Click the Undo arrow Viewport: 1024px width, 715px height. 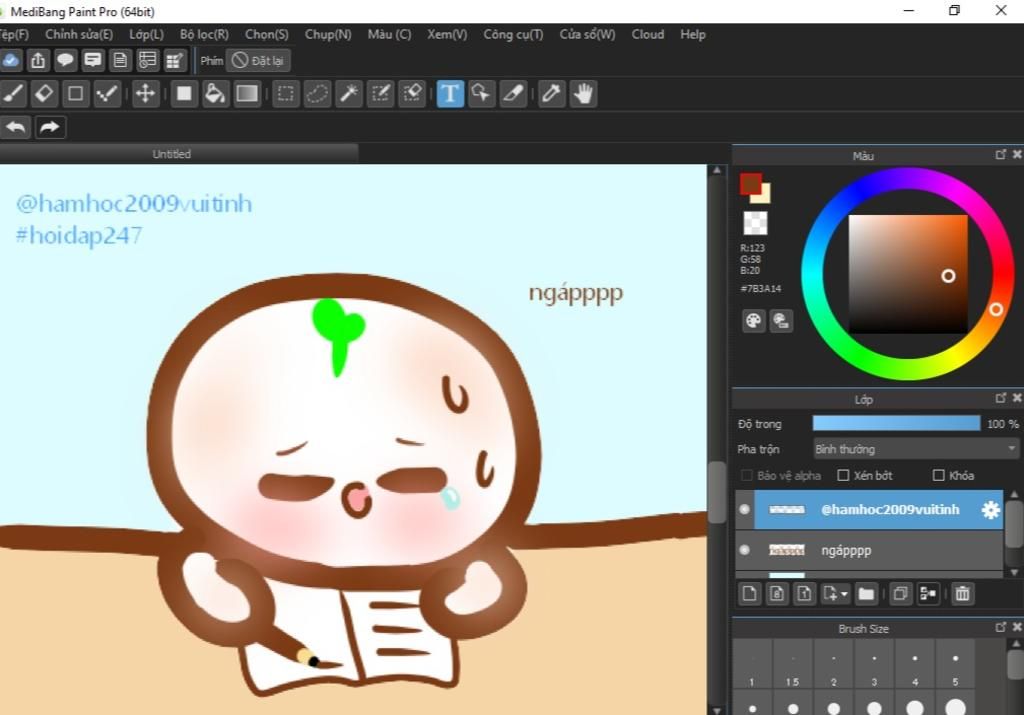(x=16, y=127)
